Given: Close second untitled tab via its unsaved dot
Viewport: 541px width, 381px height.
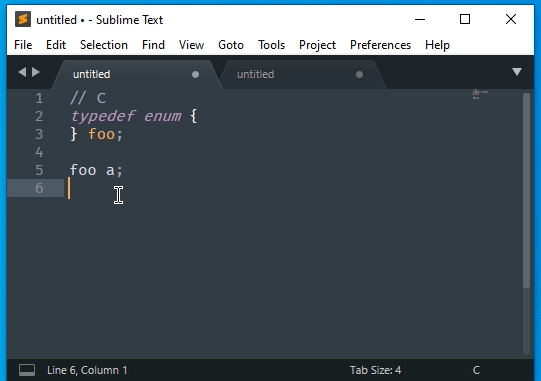Looking at the screenshot, I should 359,75.
